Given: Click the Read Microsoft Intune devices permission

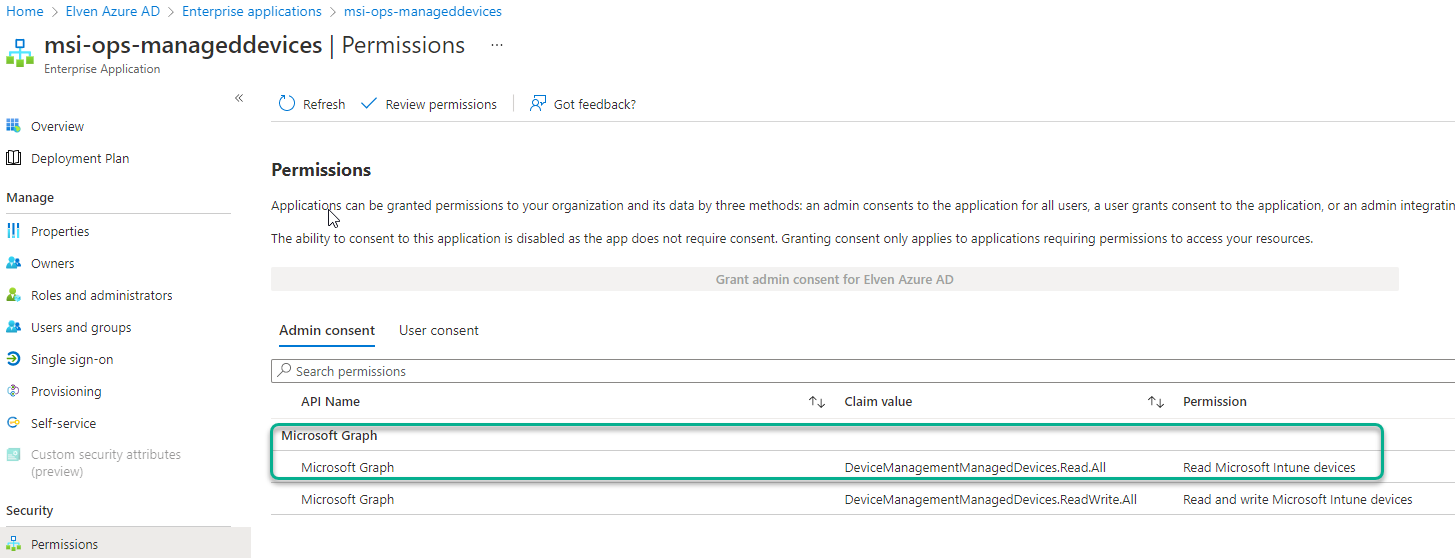Looking at the screenshot, I should click(1269, 467).
